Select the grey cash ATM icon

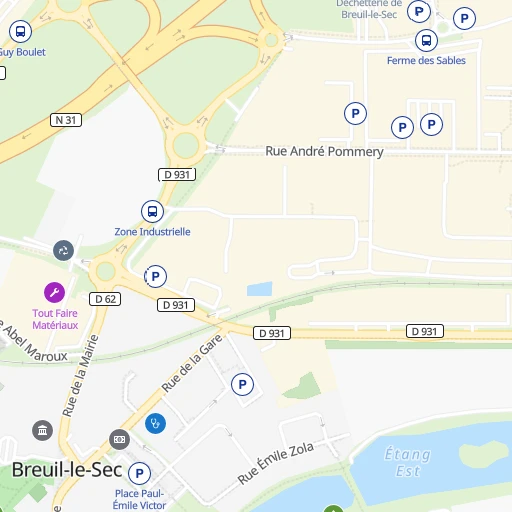[119, 439]
